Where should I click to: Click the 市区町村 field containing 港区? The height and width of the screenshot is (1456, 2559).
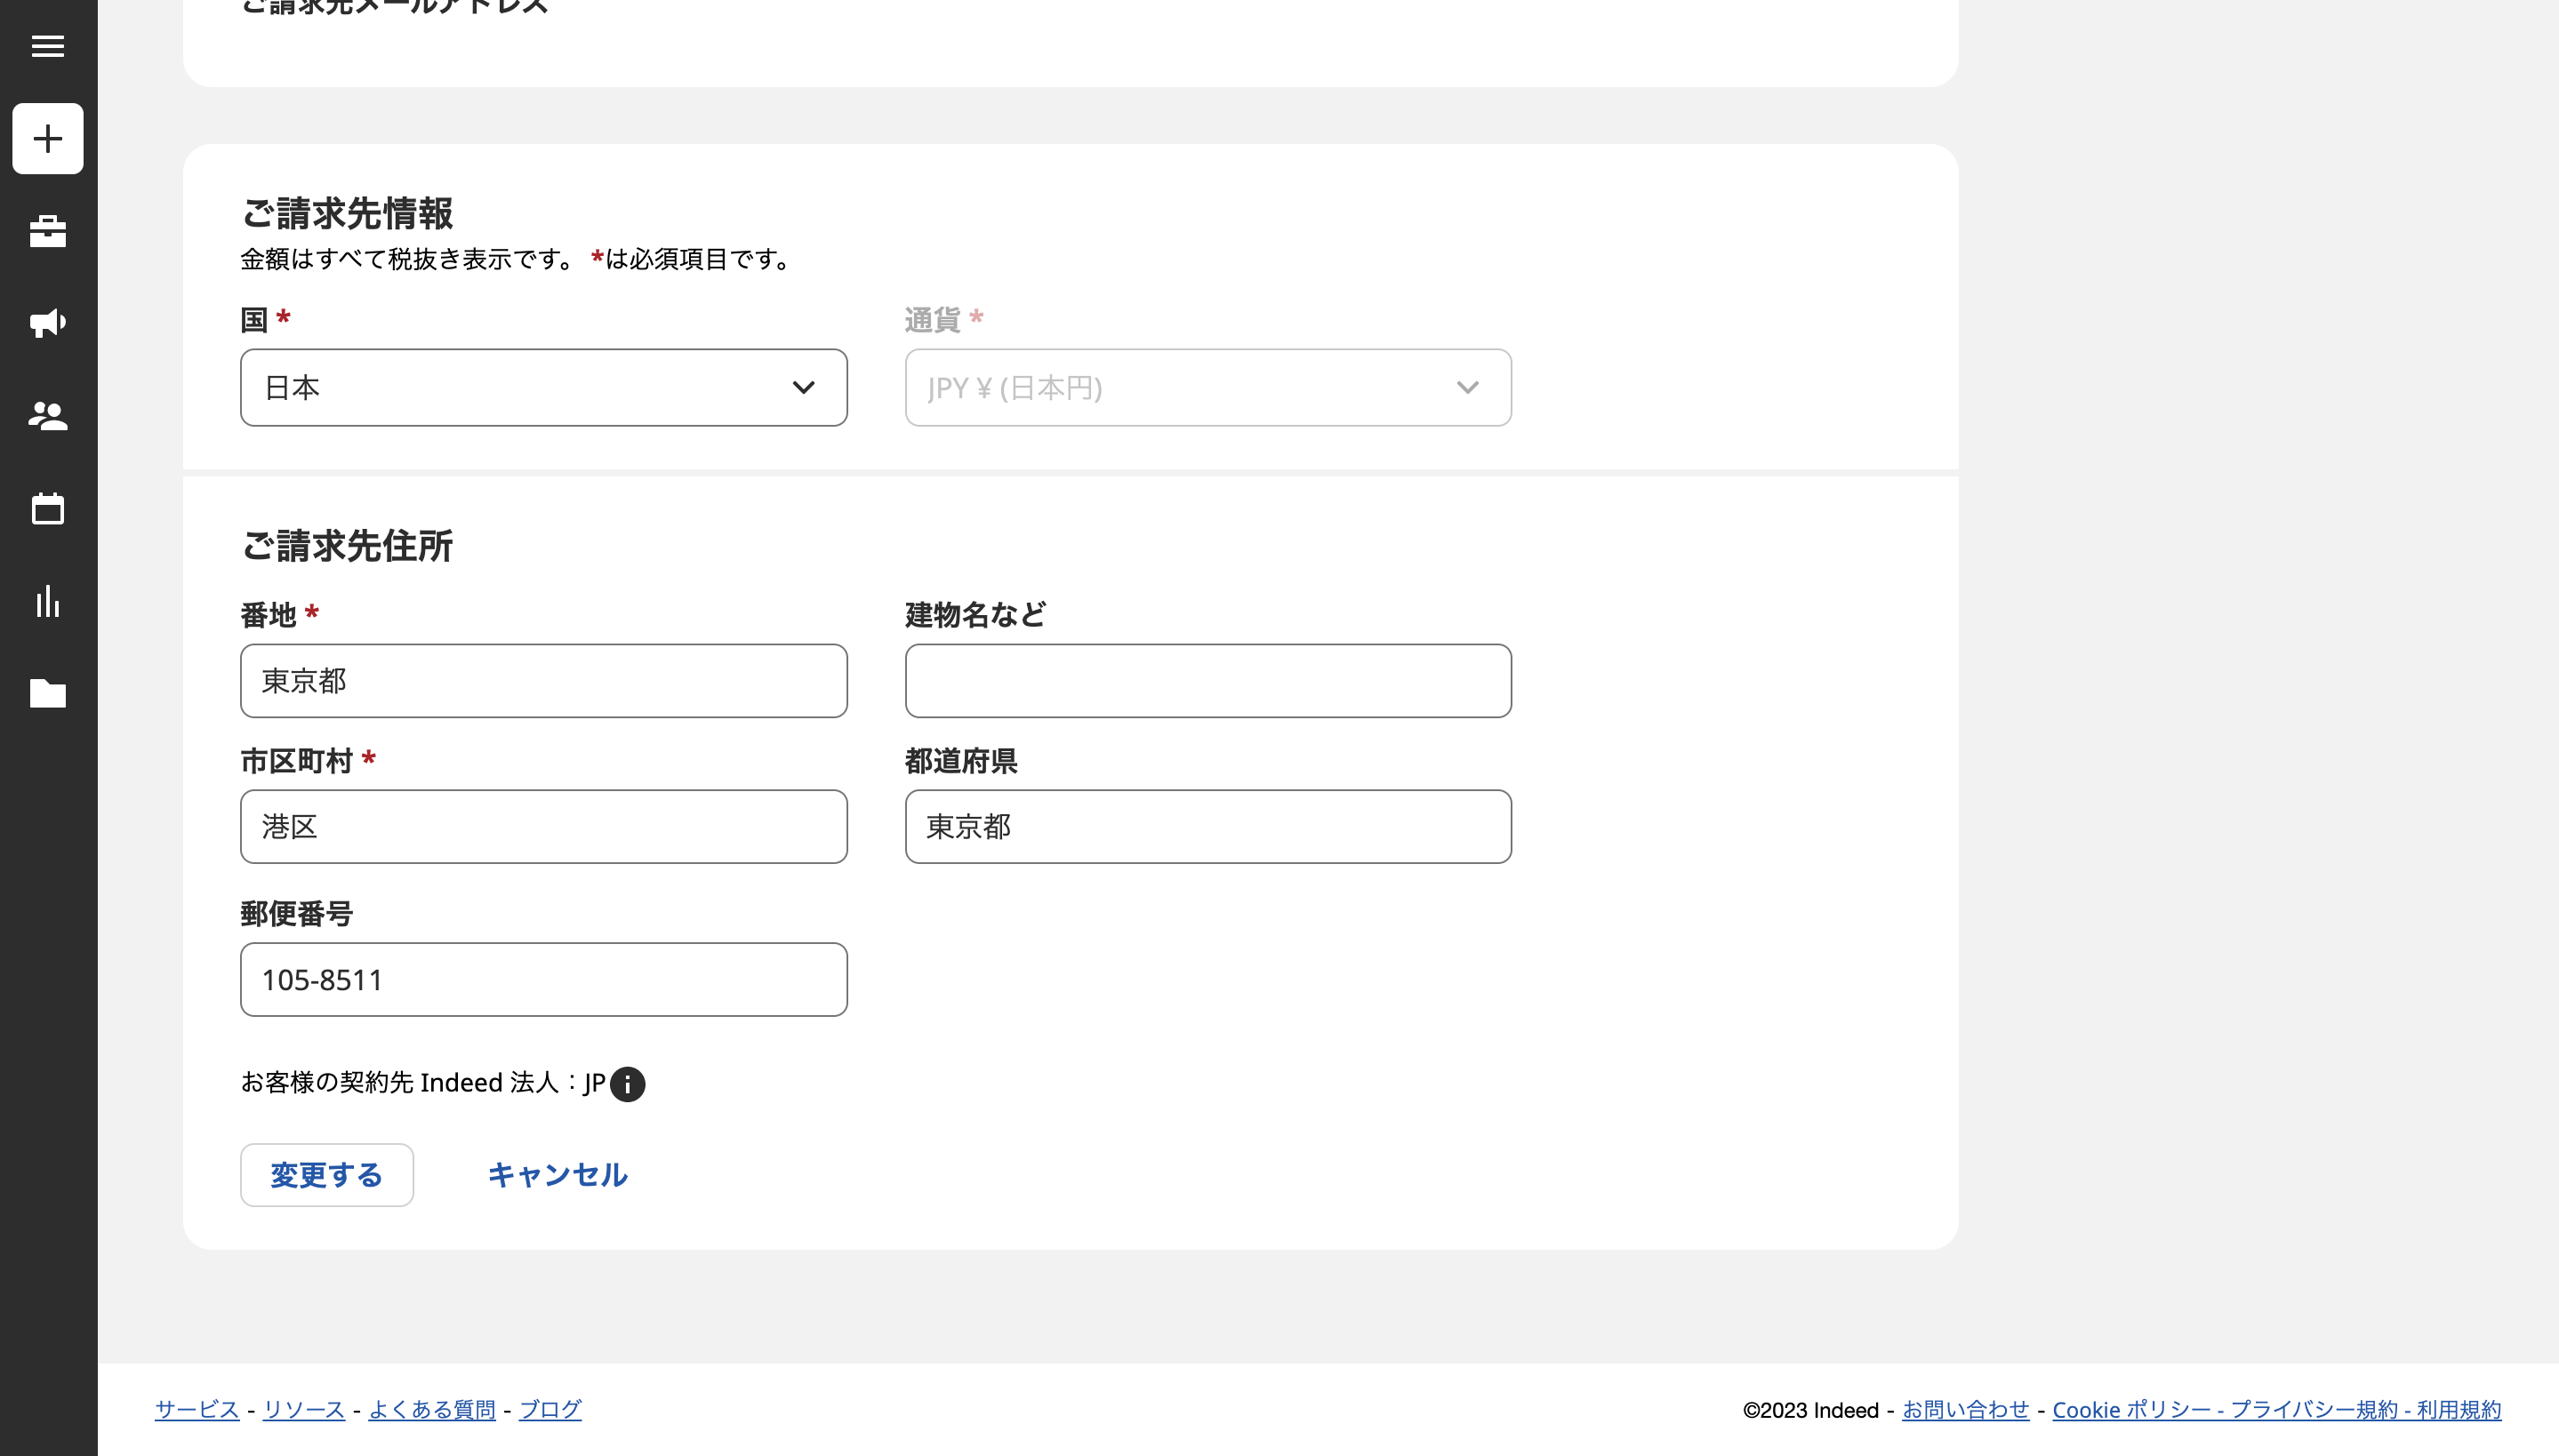point(543,827)
